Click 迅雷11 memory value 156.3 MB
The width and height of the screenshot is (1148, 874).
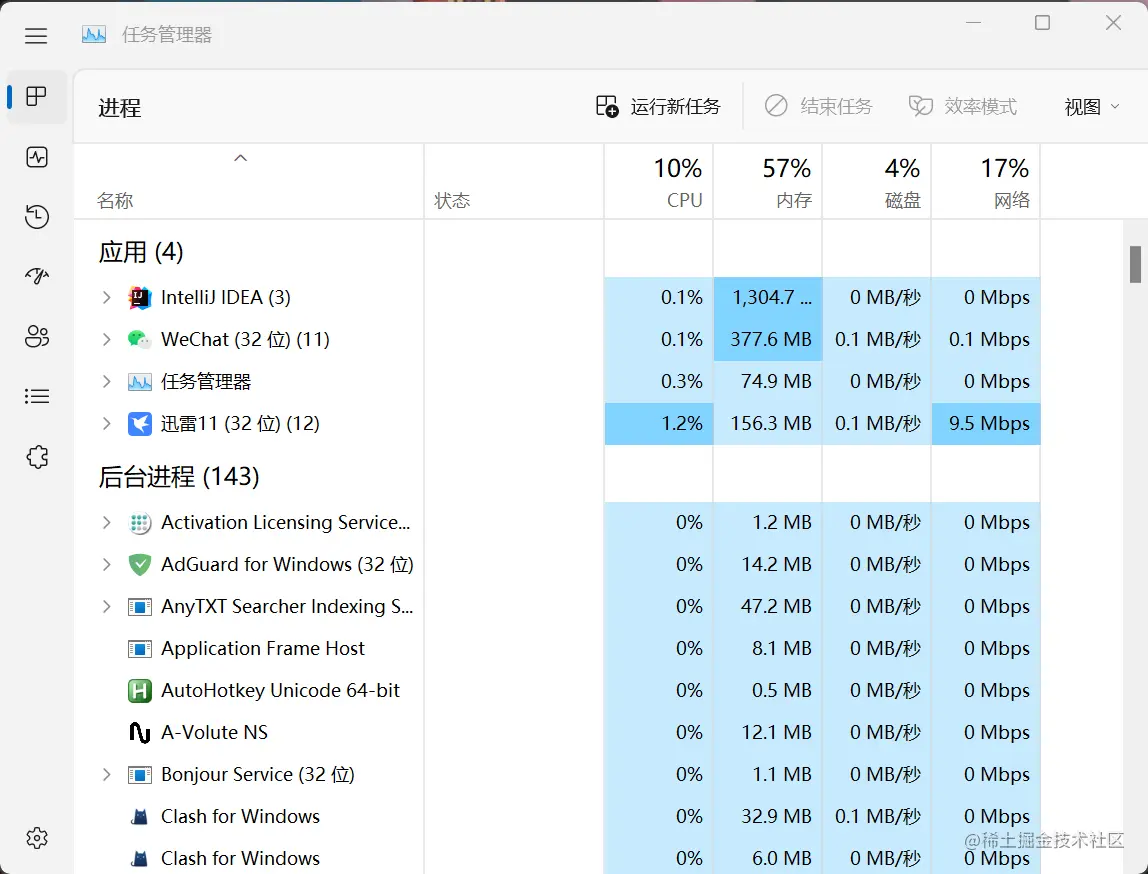click(767, 423)
